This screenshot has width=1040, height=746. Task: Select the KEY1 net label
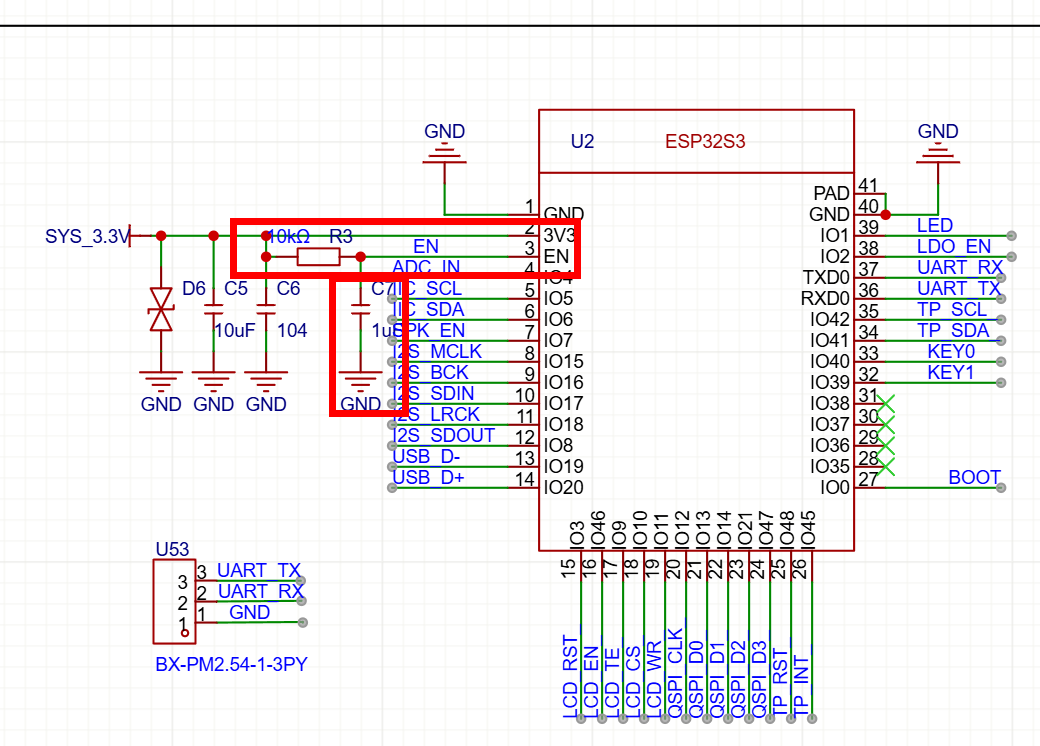click(950, 372)
